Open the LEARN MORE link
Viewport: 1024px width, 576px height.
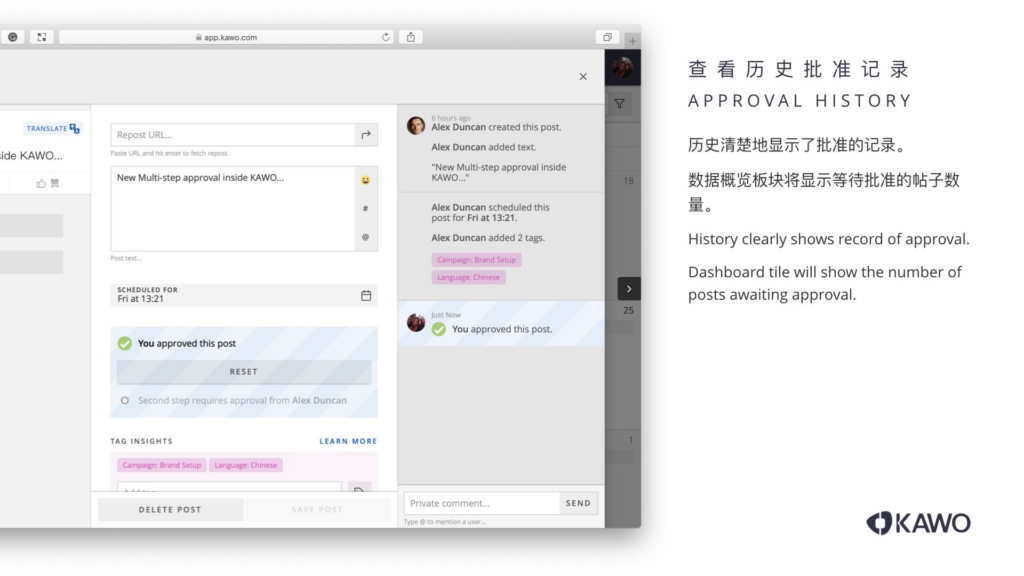[348, 441]
